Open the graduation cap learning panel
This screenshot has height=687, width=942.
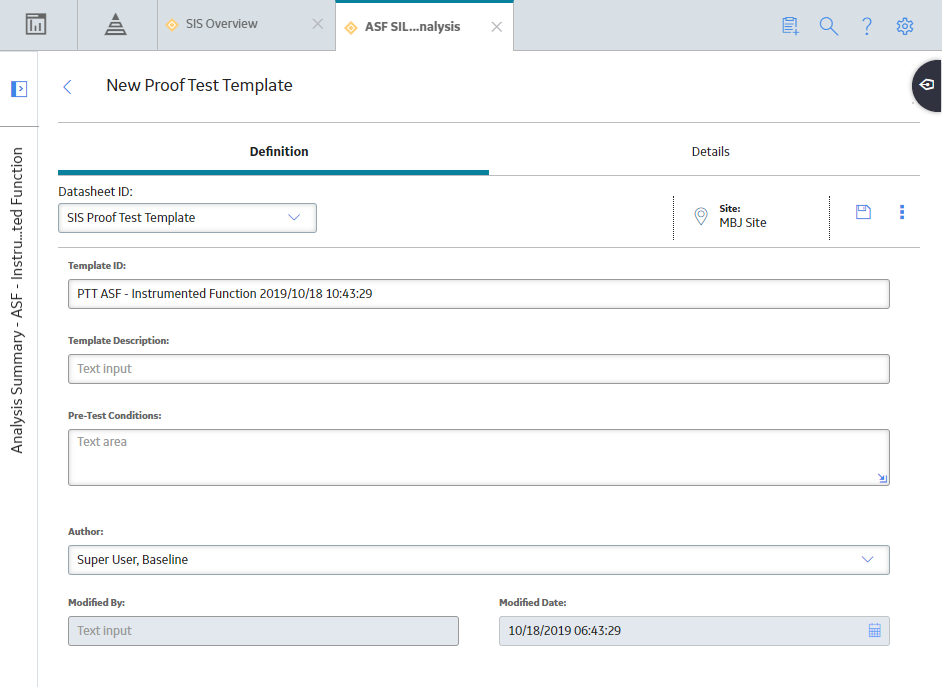(927, 85)
